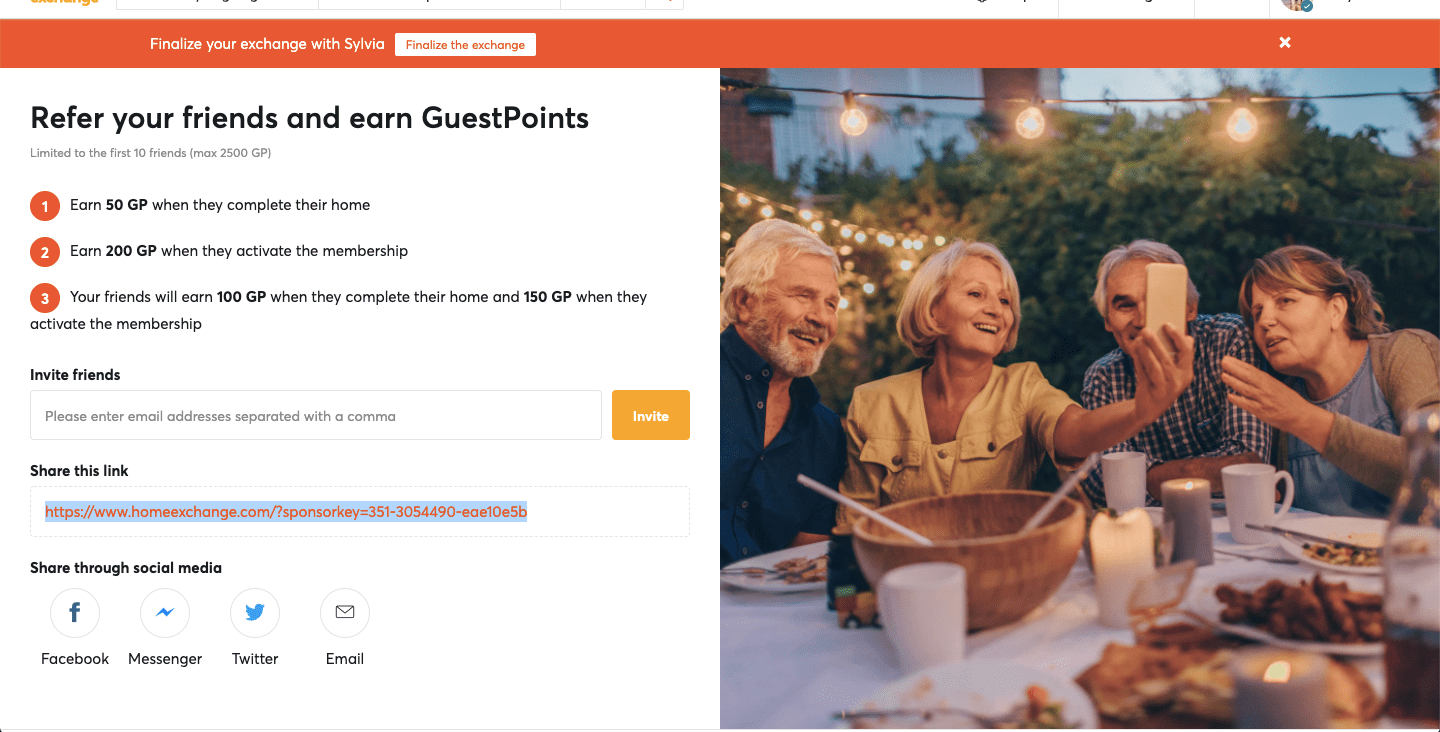Share the referral through Messenger icon
The height and width of the screenshot is (732, 1440).
click(165, 613)
